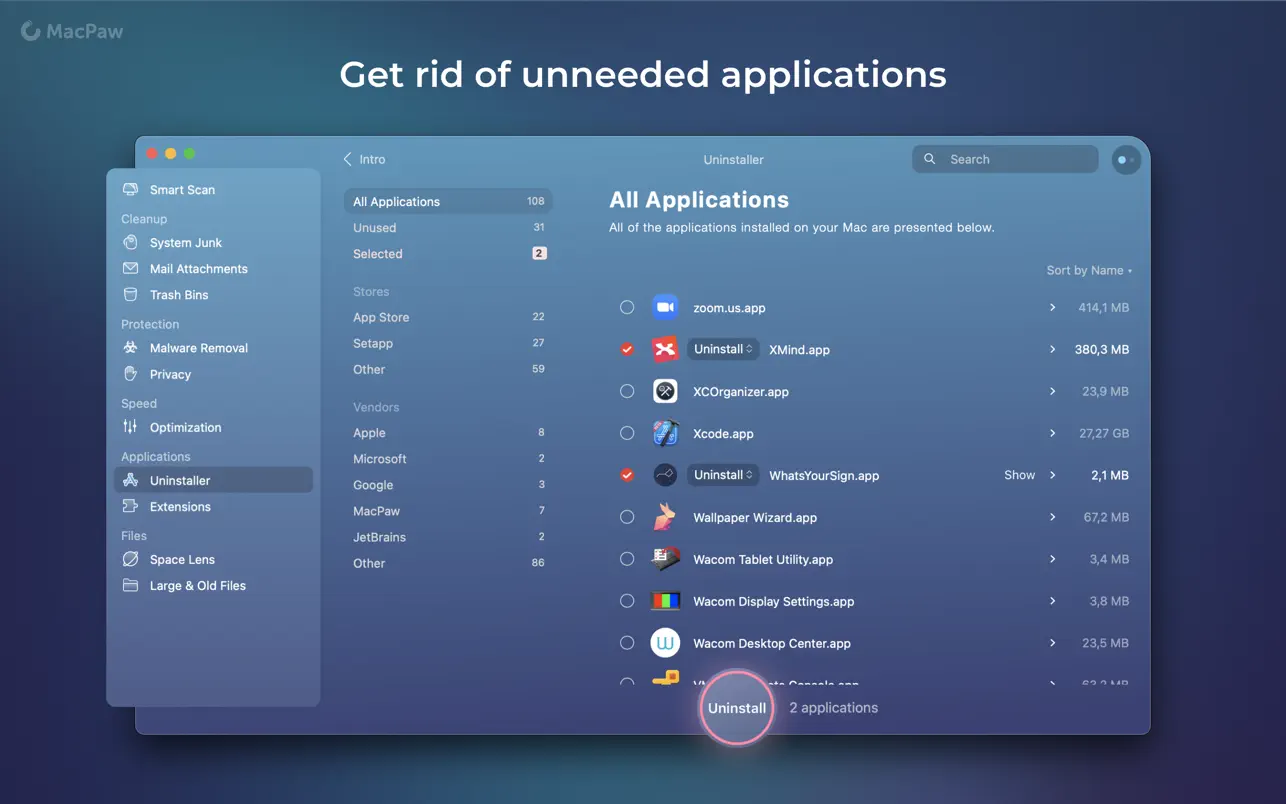Click Space Lens icon
Viewport: 1286px width, 804px height.
click(x=130, y=559)
